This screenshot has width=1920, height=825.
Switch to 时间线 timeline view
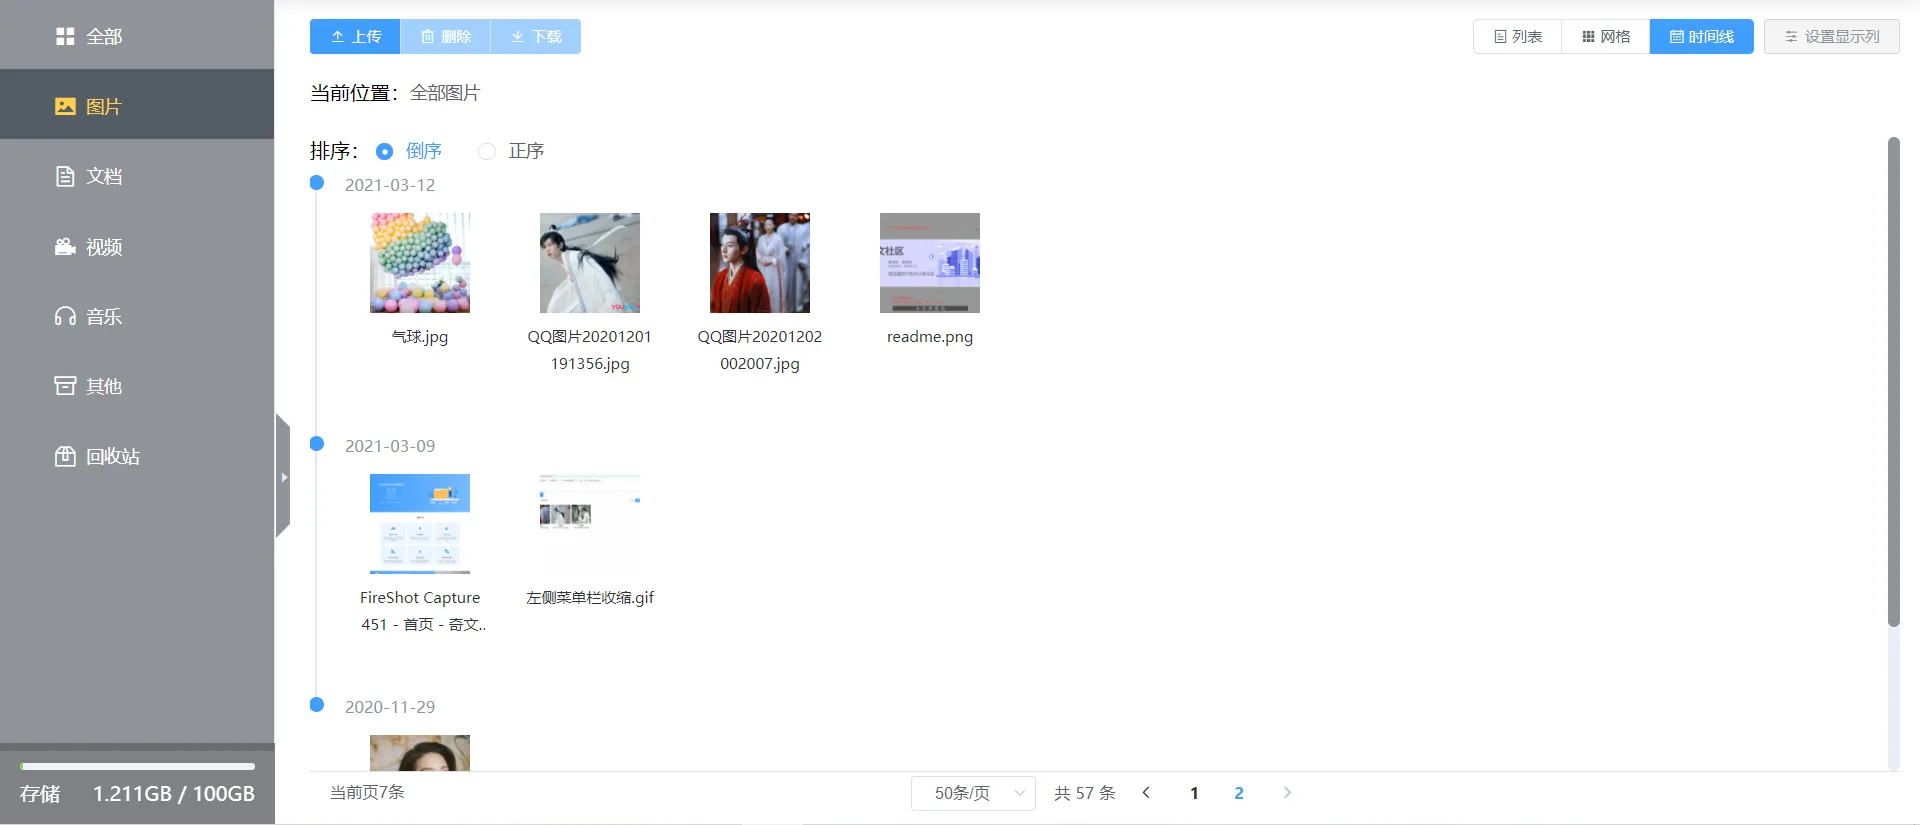(x=1702, y=36)
